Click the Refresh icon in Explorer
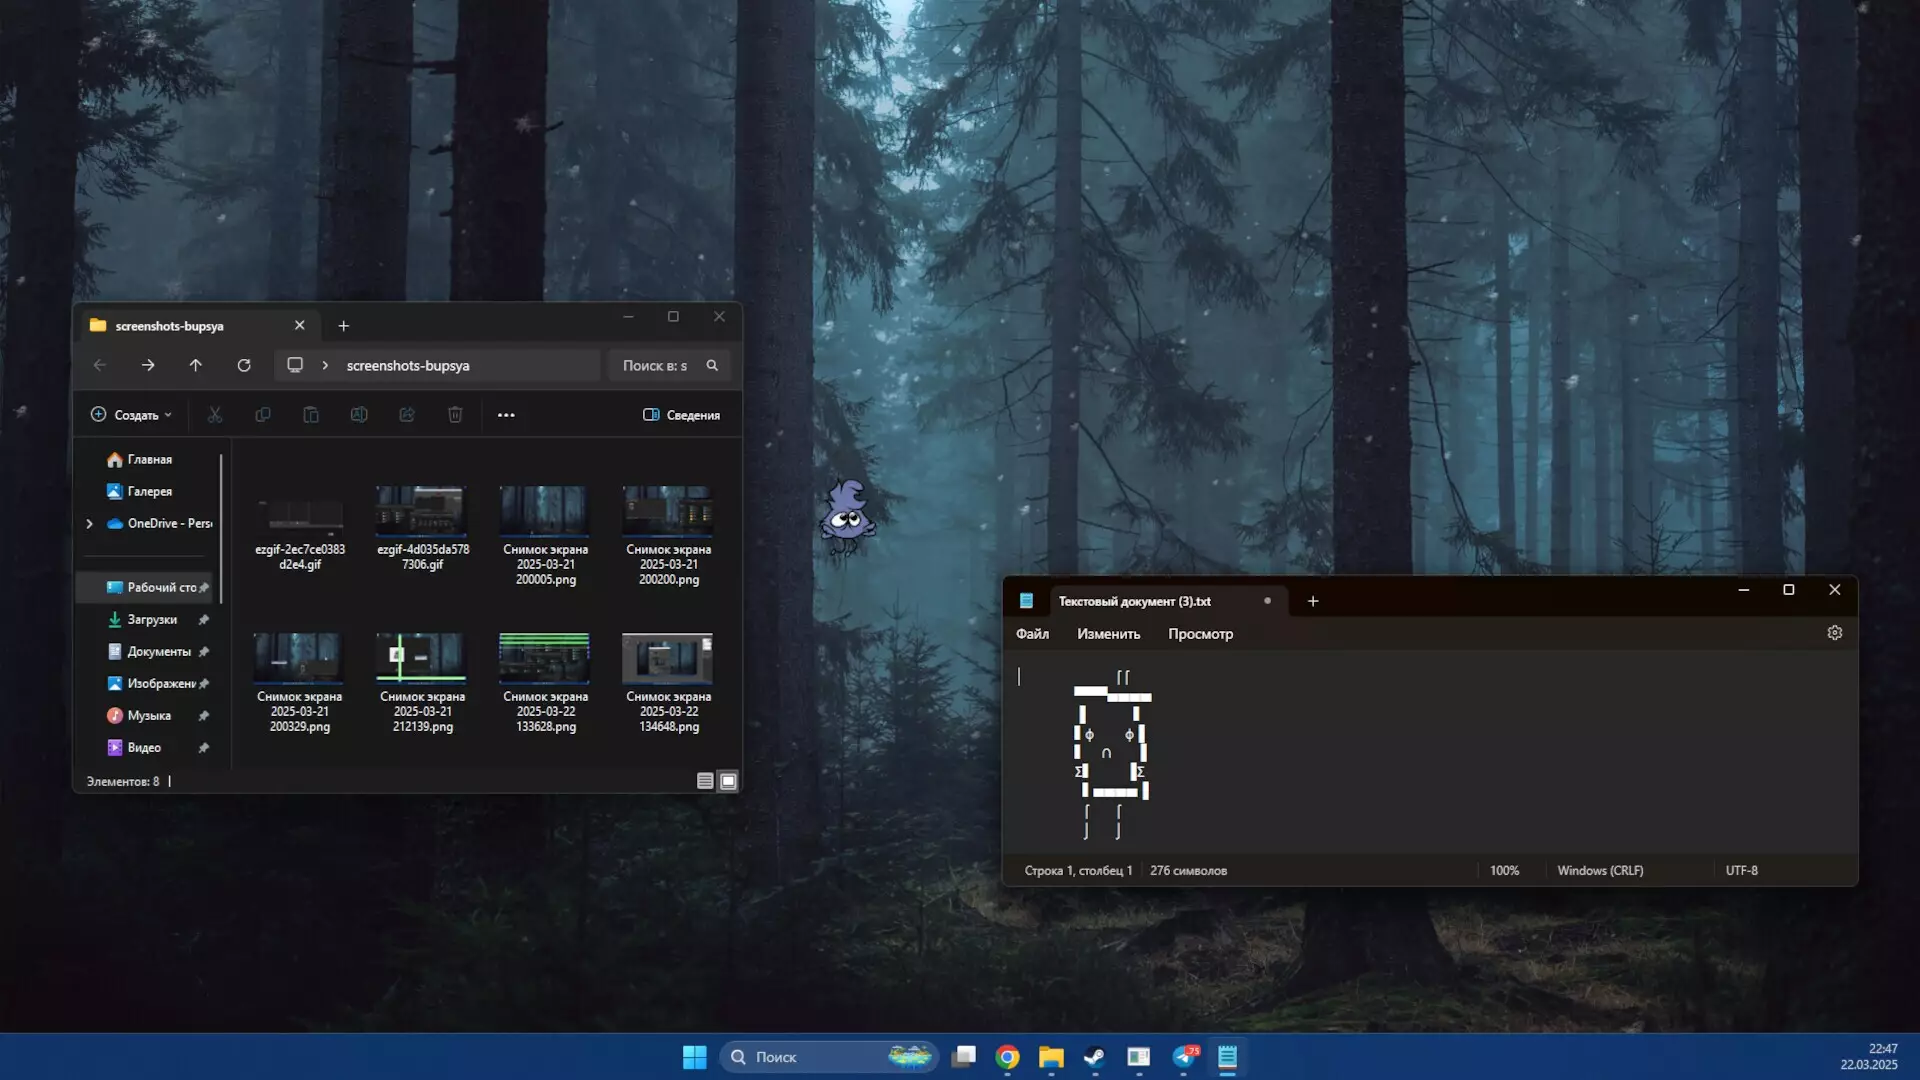The image size is (1920, 1080). tap(244, 366)
